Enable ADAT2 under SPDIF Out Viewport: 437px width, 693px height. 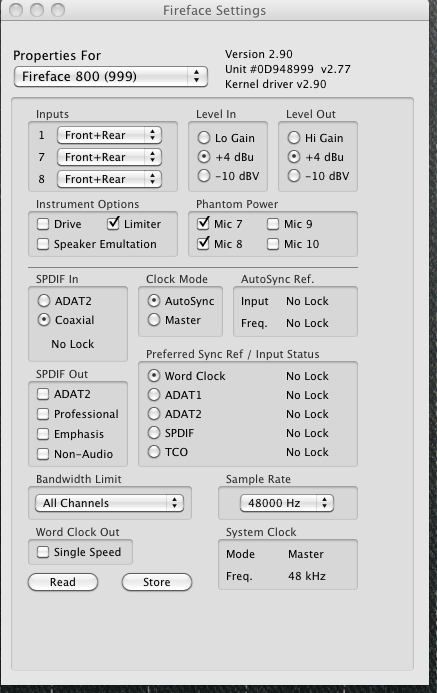(x=43, y=394)
